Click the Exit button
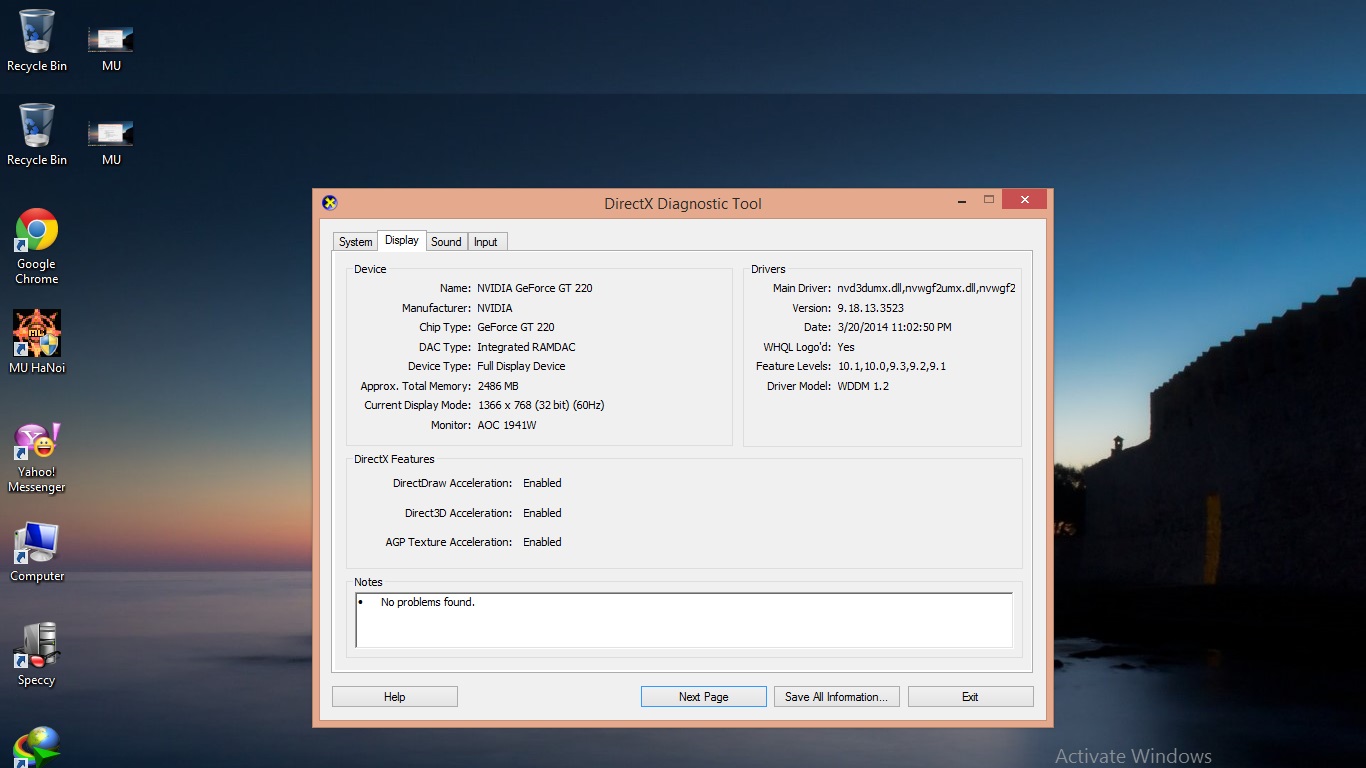The width and height of the screenshot is (1366, 768). pos(970,697)
